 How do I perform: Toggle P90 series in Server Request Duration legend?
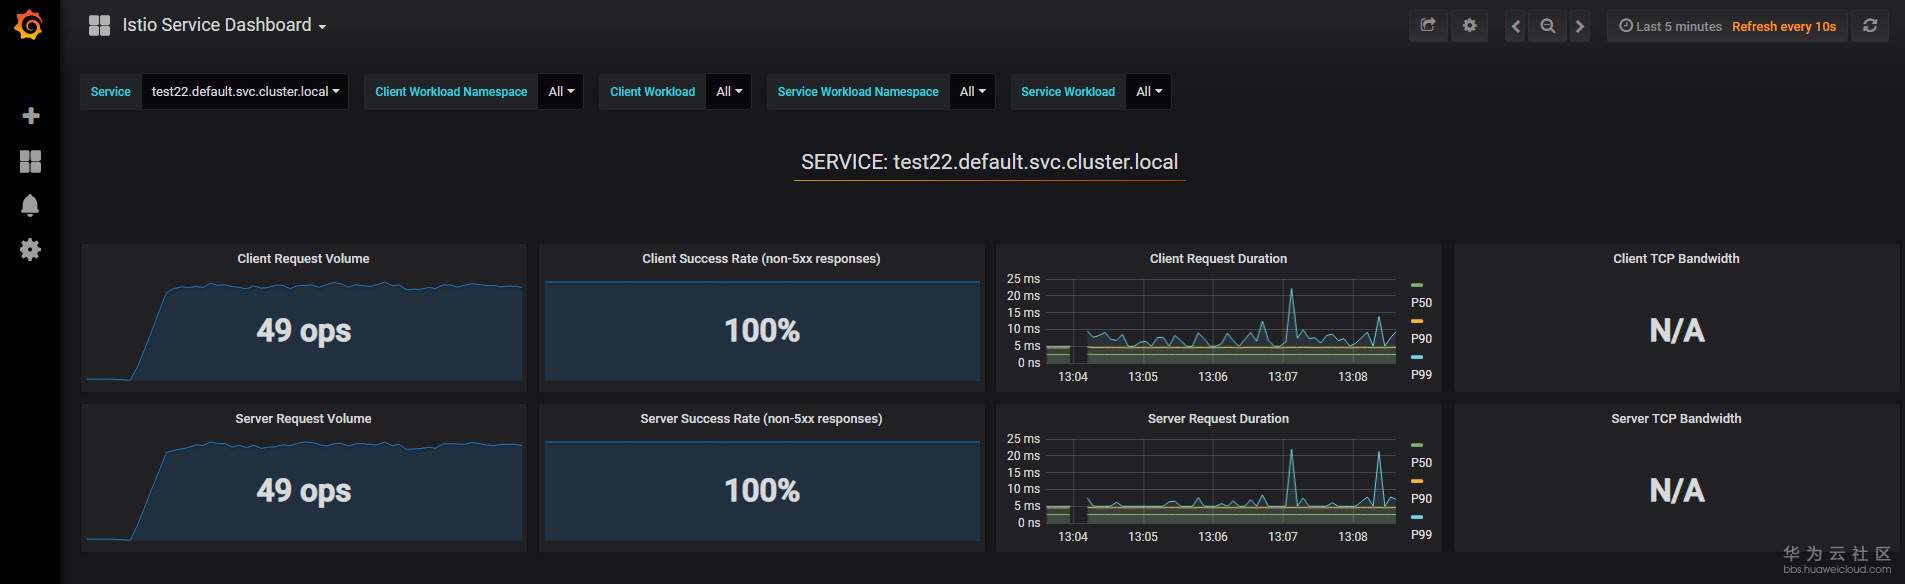1421,498
